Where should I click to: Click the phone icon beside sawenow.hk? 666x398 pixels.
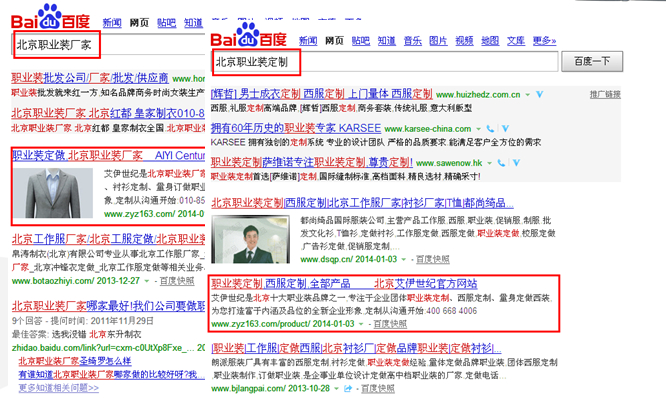(501, 163)
